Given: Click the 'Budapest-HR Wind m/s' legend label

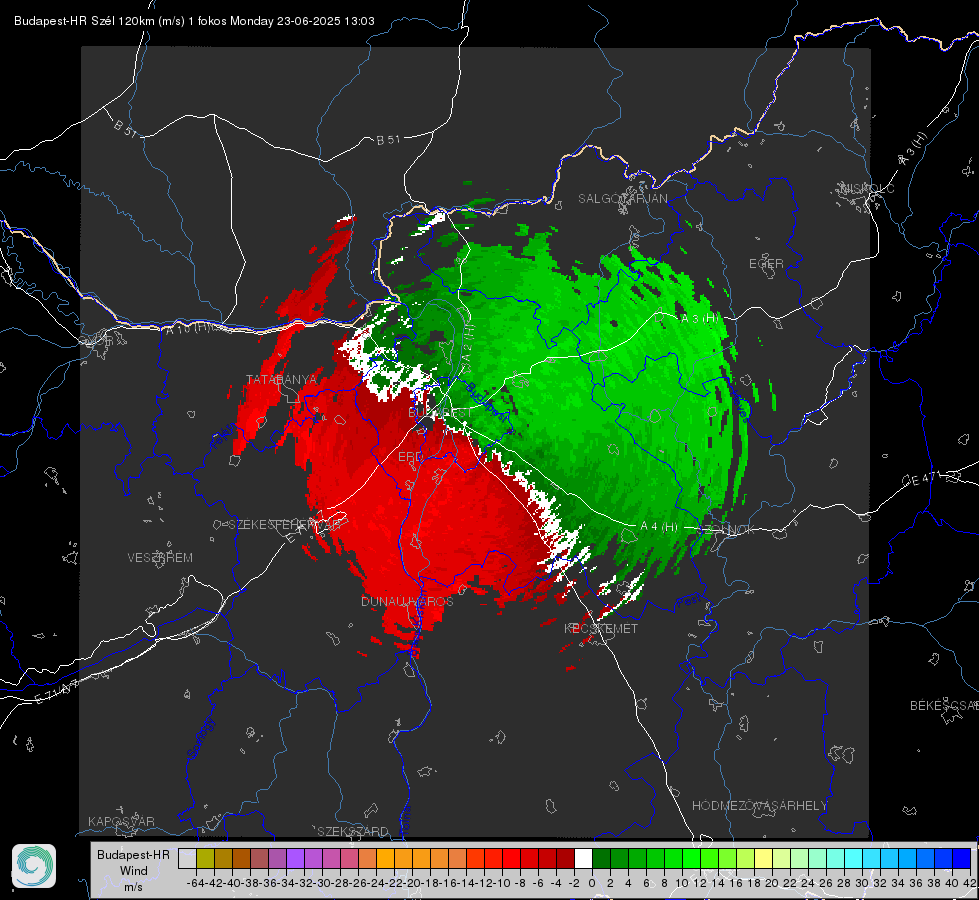Looking at the screenshot, I should click(x=134, y=871).
